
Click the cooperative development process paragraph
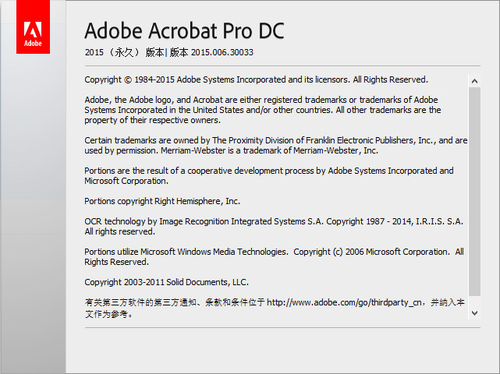(269, 176)
